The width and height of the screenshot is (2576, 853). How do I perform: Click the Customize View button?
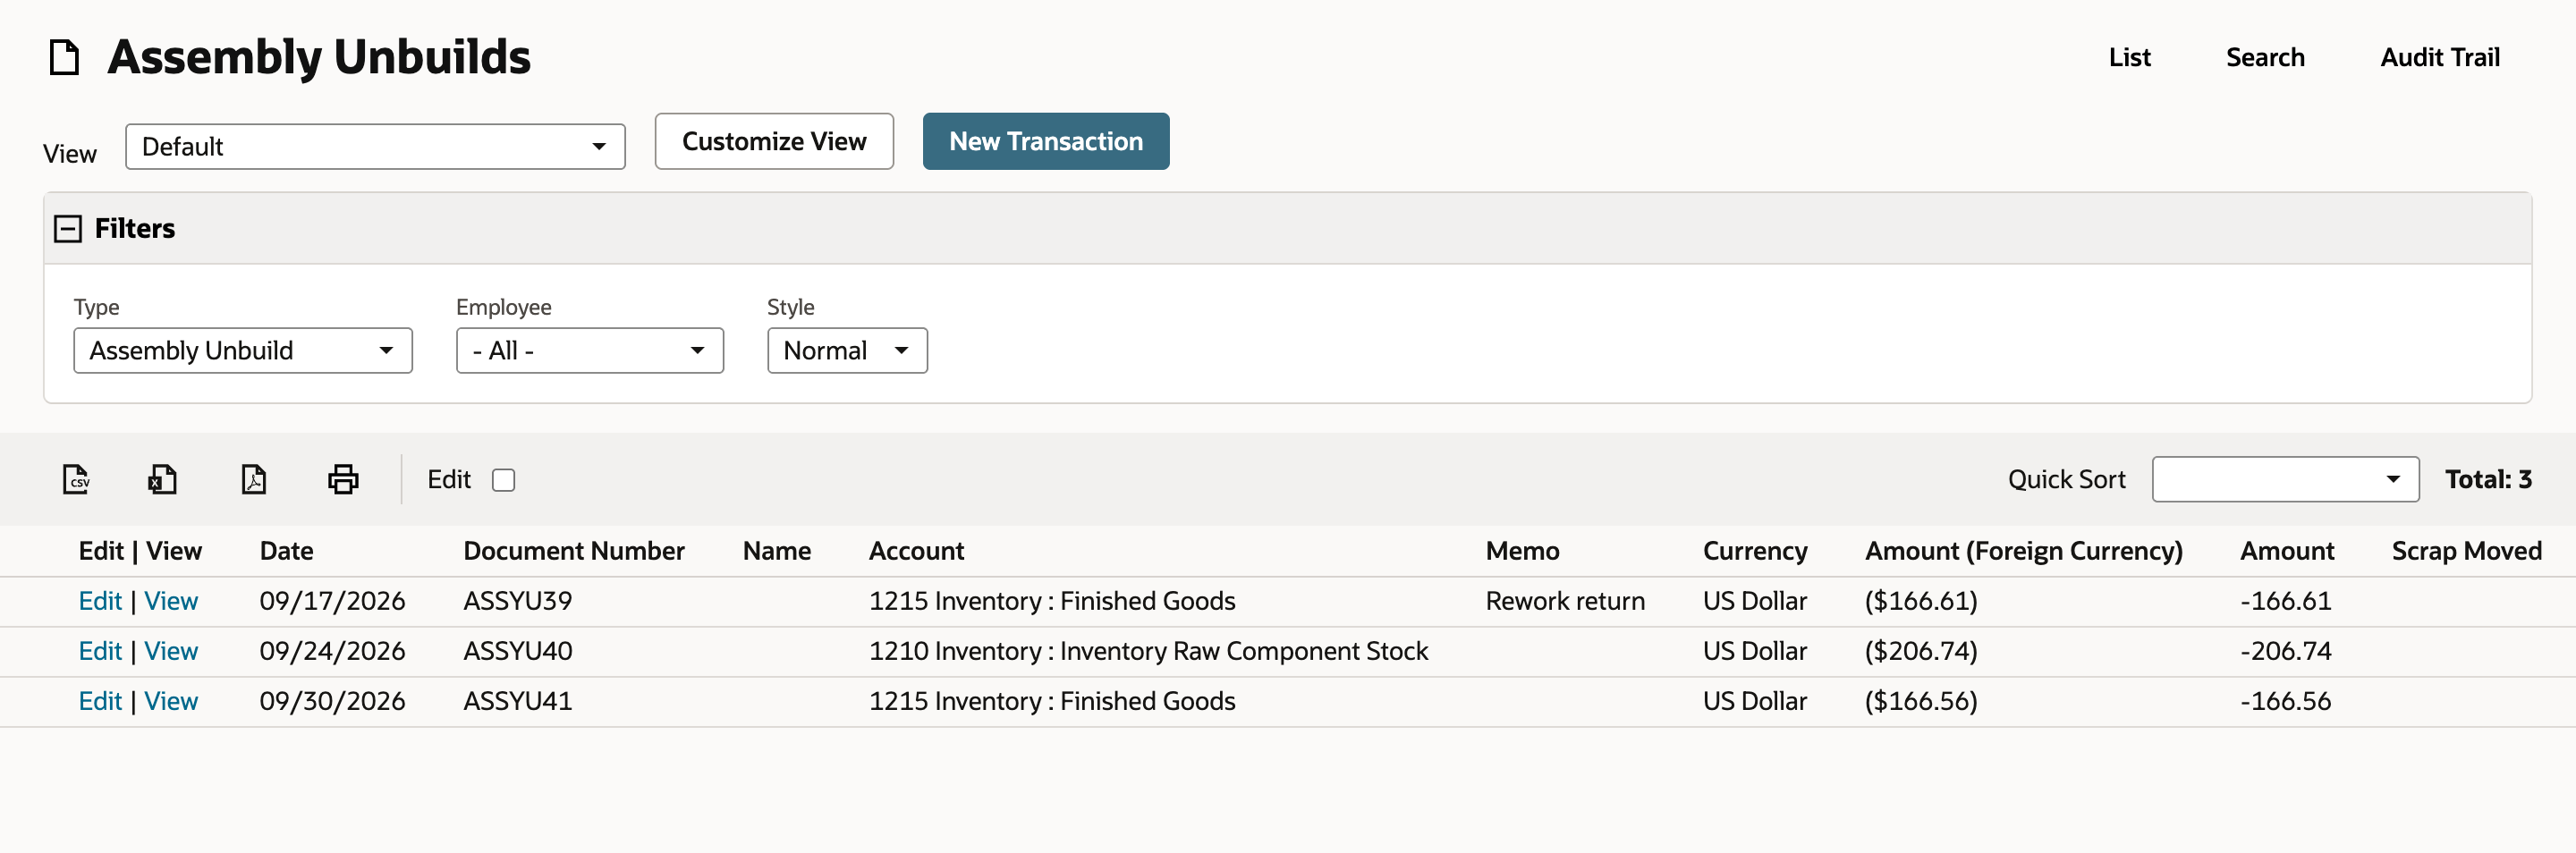pyautogui.click(x=774, y=142)
